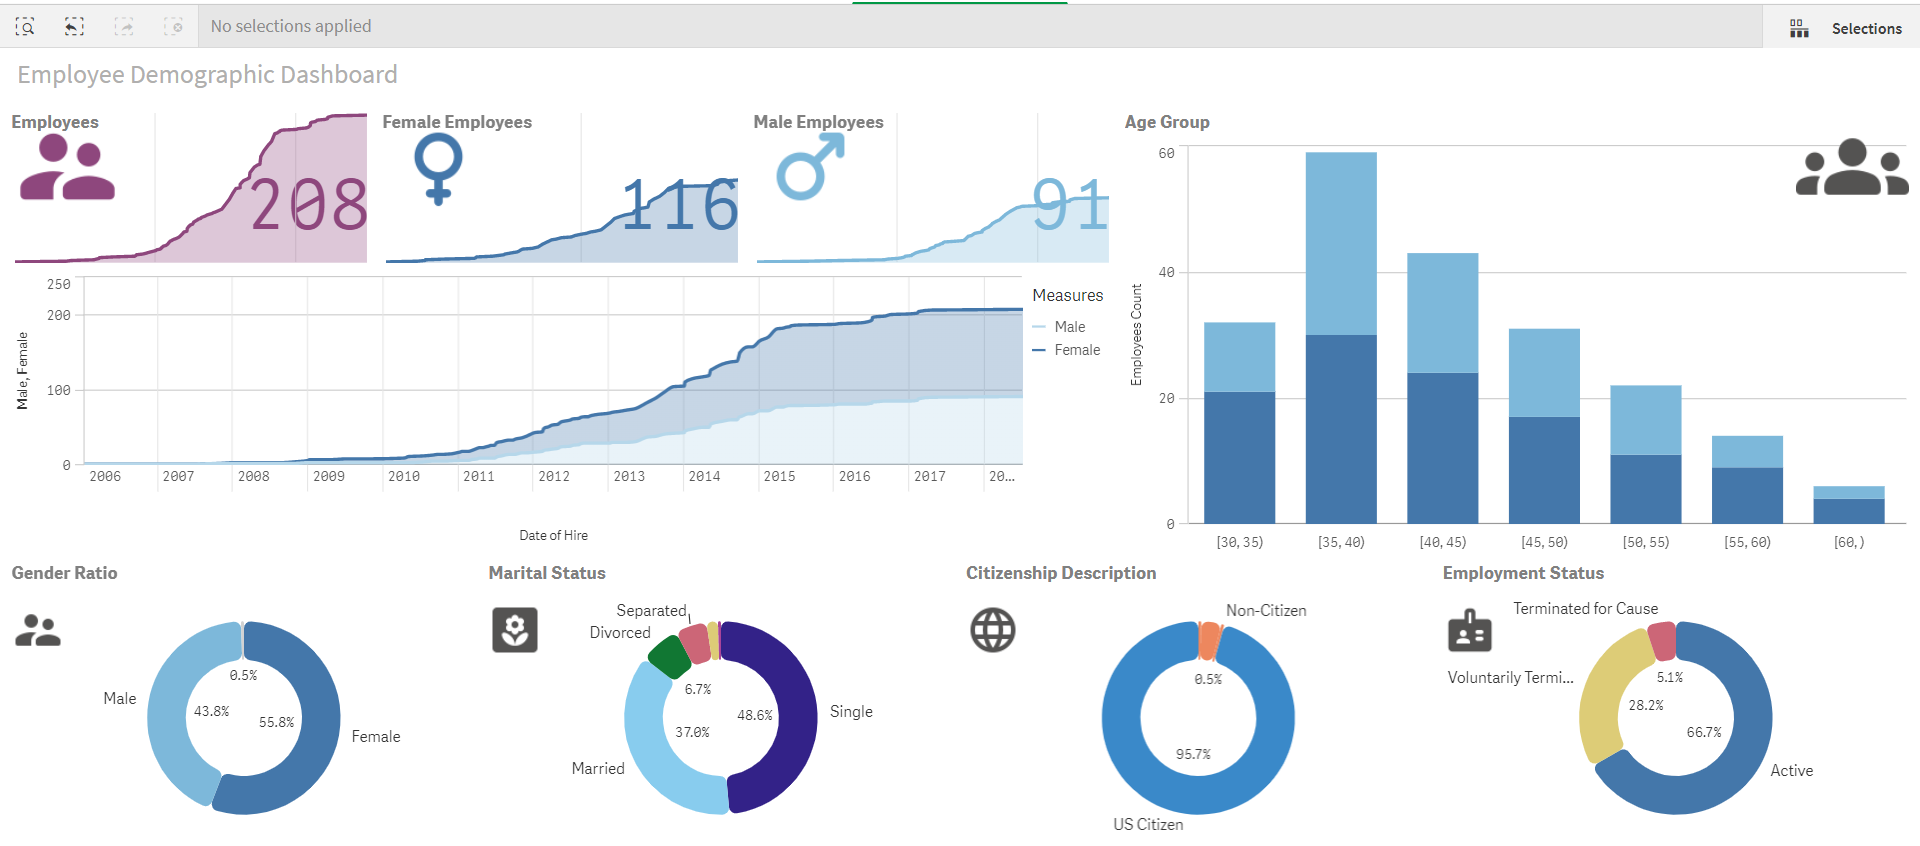Click the step forward selection icon
The image size is (1920, 846).
[x=124, y=27]
